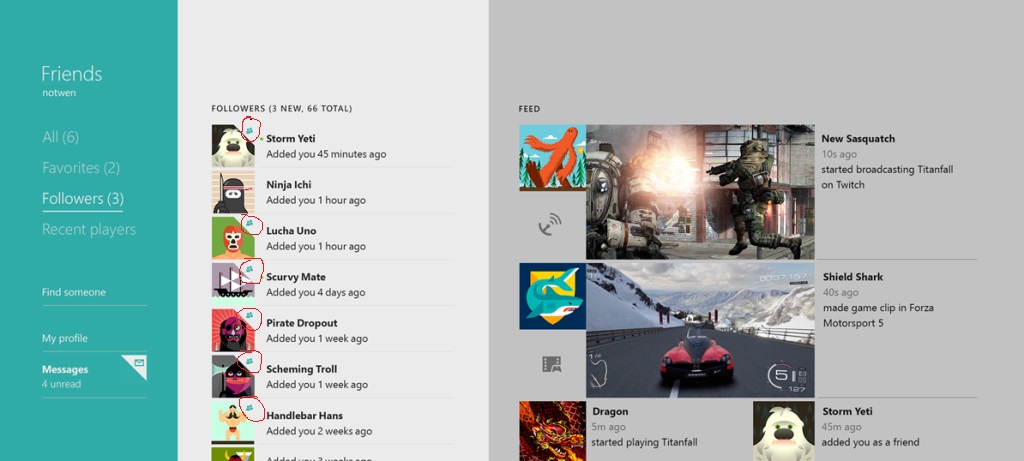Open Shield Shark's avatar in the feed

(x=552, y=296)
